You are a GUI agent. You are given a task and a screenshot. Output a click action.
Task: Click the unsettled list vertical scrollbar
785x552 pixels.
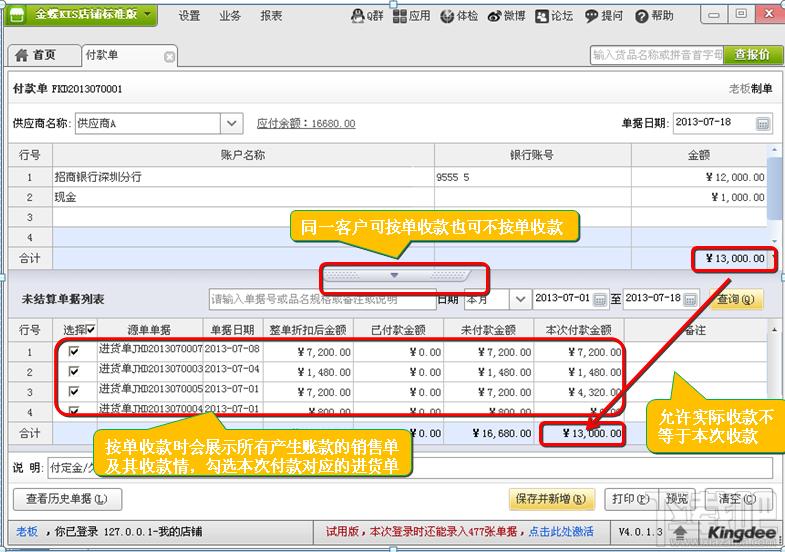click(774, 381)
